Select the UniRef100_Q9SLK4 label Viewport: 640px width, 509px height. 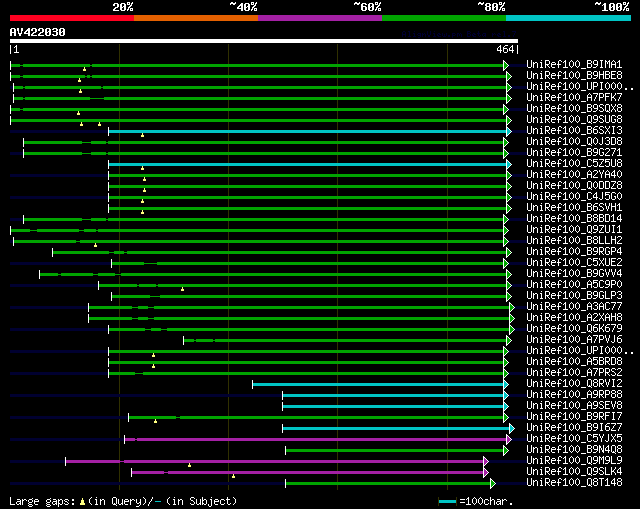574,472
